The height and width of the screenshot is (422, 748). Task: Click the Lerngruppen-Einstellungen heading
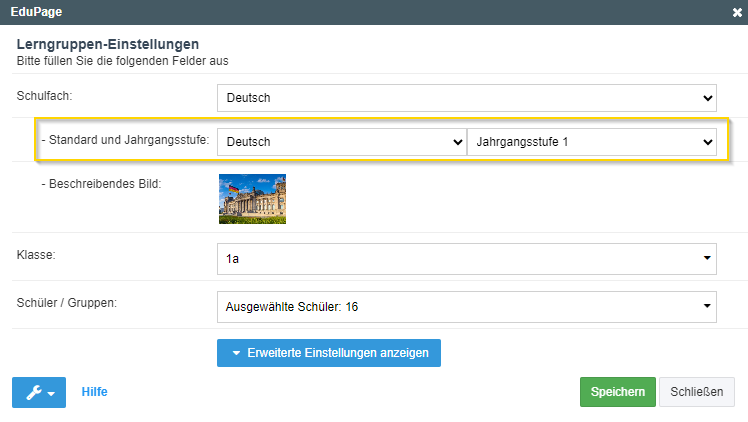(108, 44)
